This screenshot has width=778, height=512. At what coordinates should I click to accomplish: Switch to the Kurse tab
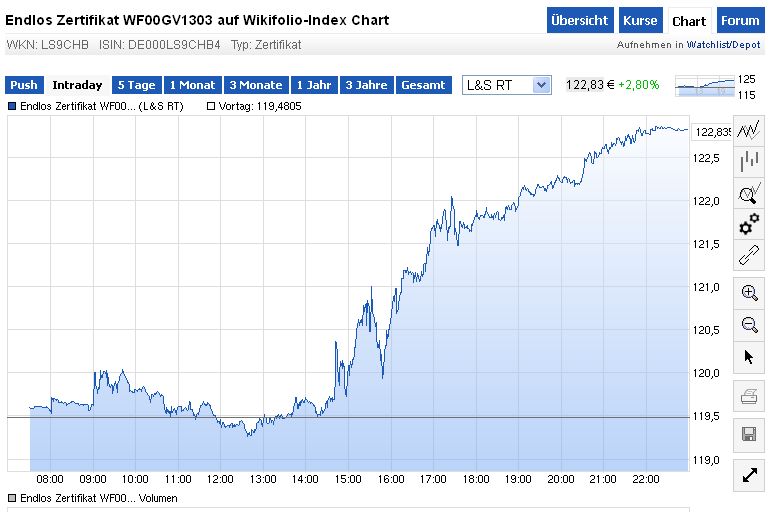639,20
